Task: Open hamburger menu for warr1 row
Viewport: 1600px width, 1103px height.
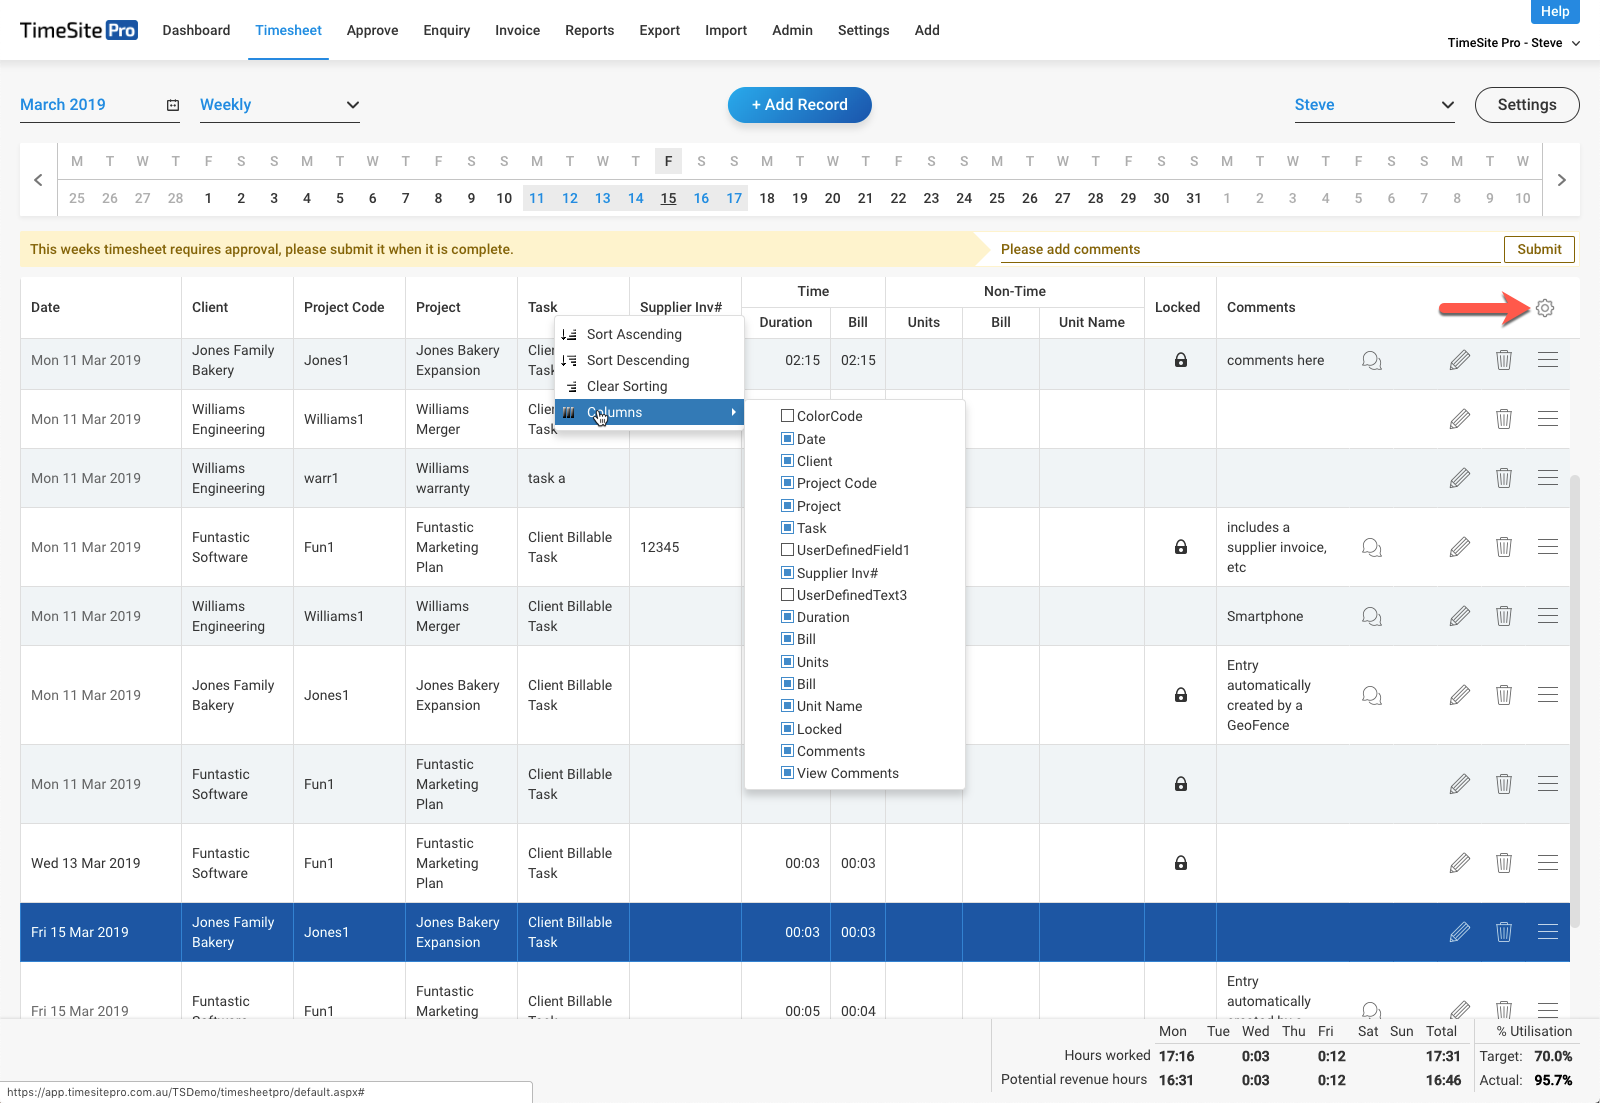Action: click(x=1548, y=478)
